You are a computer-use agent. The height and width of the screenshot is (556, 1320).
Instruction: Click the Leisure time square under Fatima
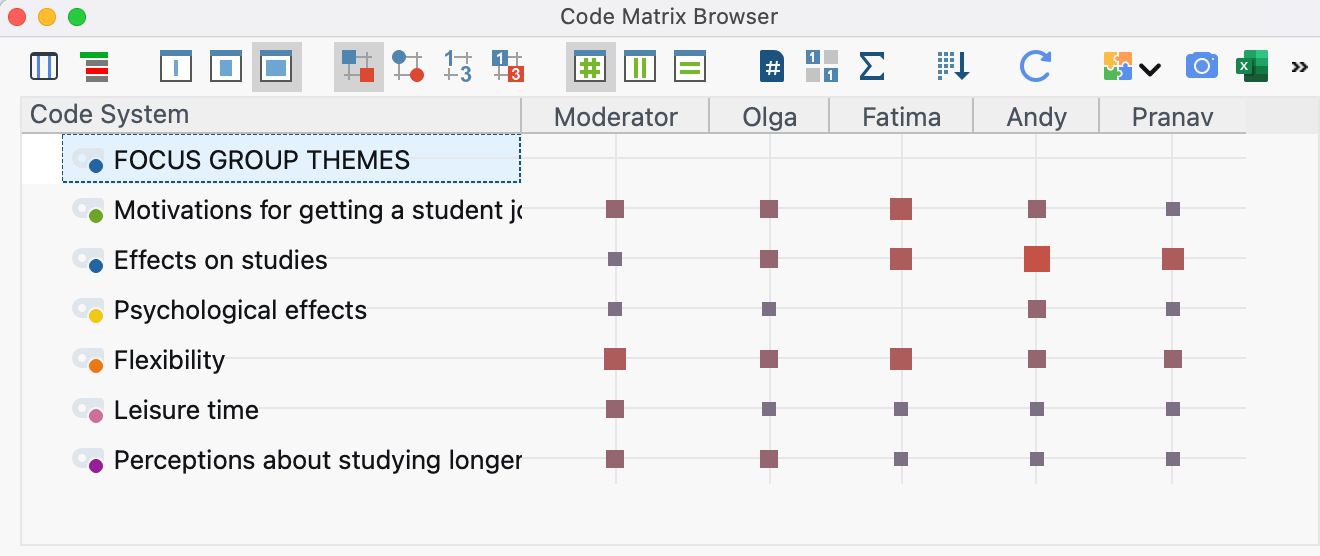coord(901,409)
